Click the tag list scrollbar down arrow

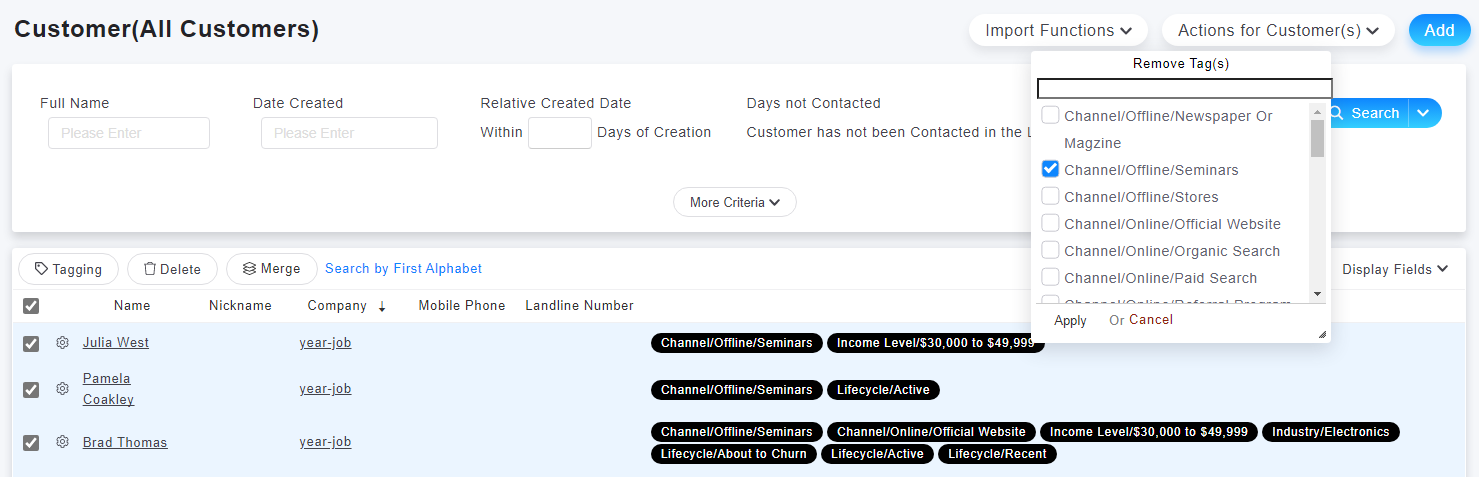1317,294
